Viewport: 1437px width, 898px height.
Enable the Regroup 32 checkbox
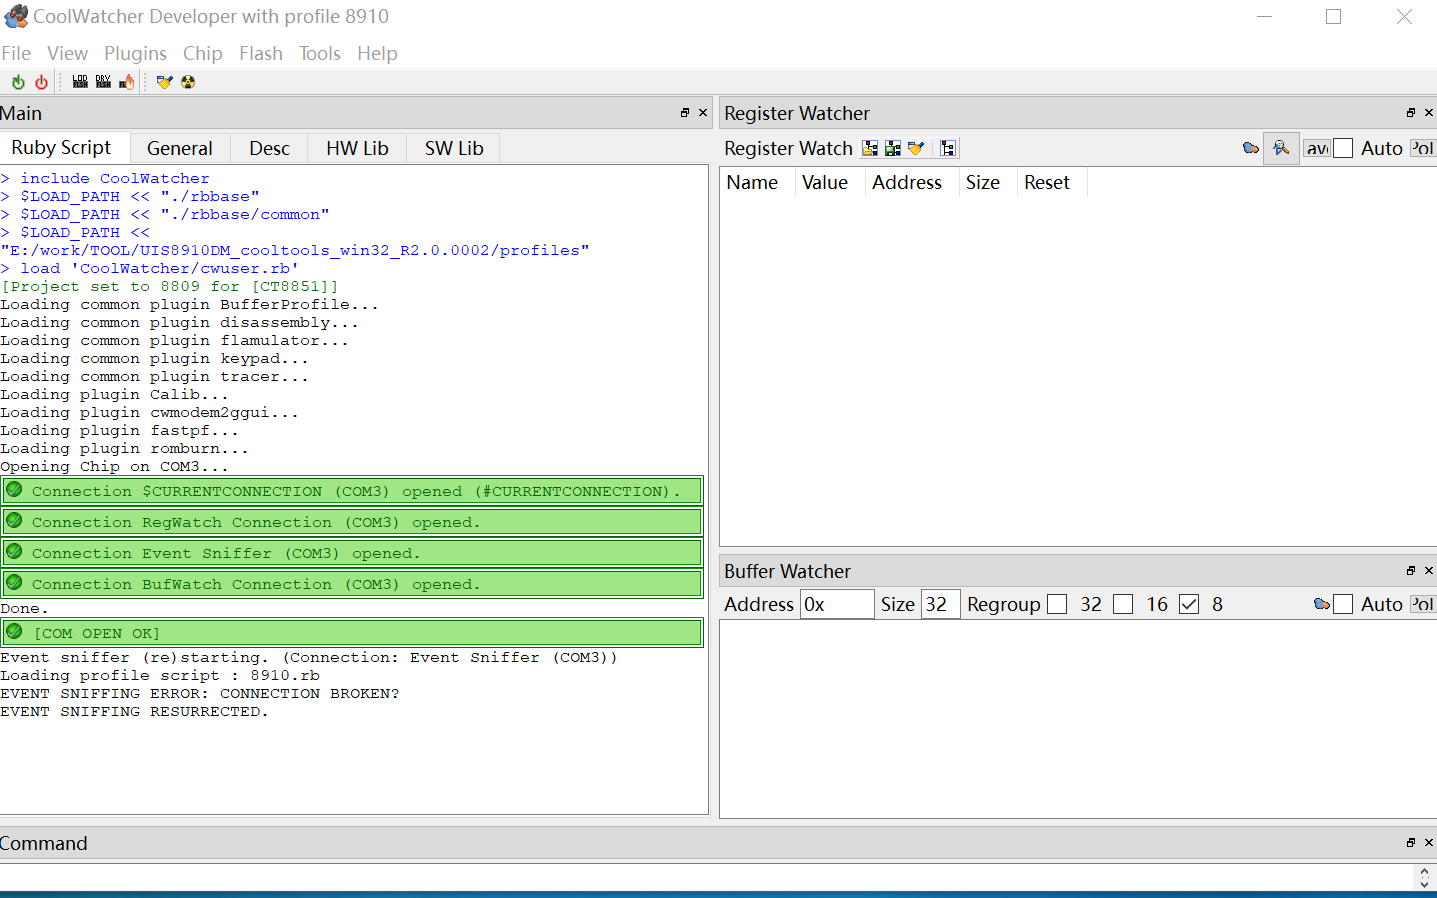pos(1057,604)
